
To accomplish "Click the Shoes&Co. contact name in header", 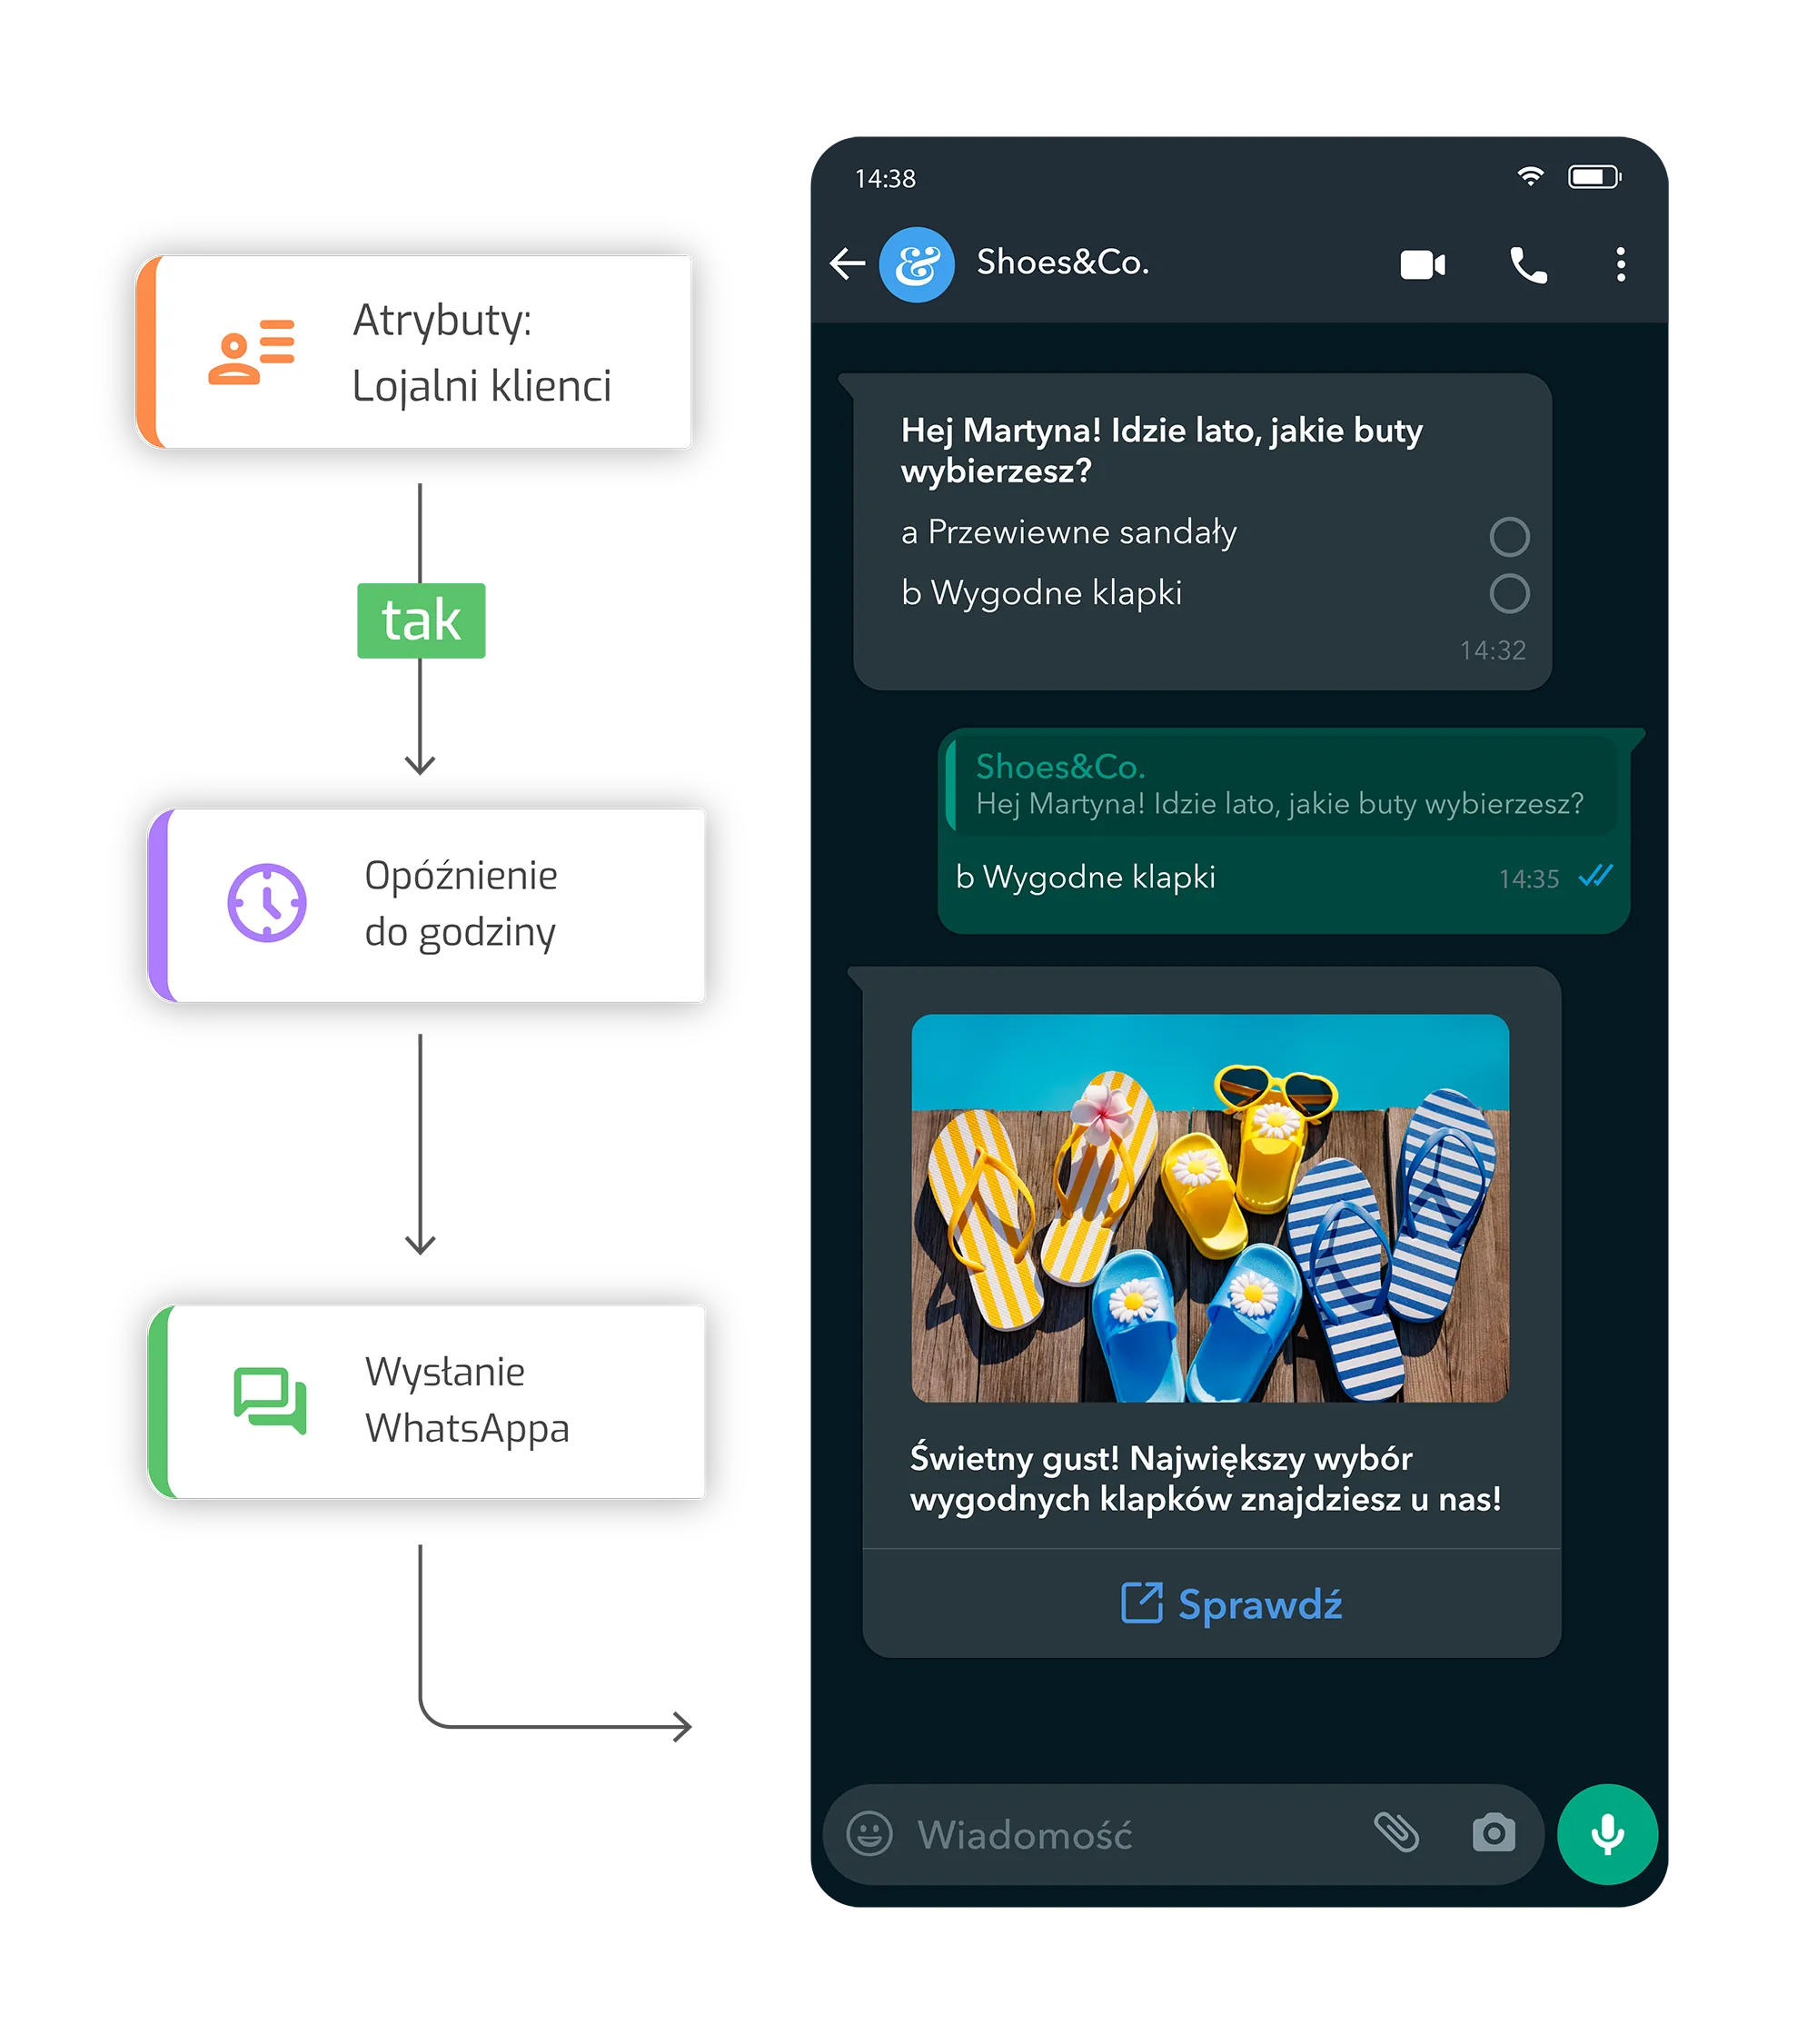I will (1062, 263).
